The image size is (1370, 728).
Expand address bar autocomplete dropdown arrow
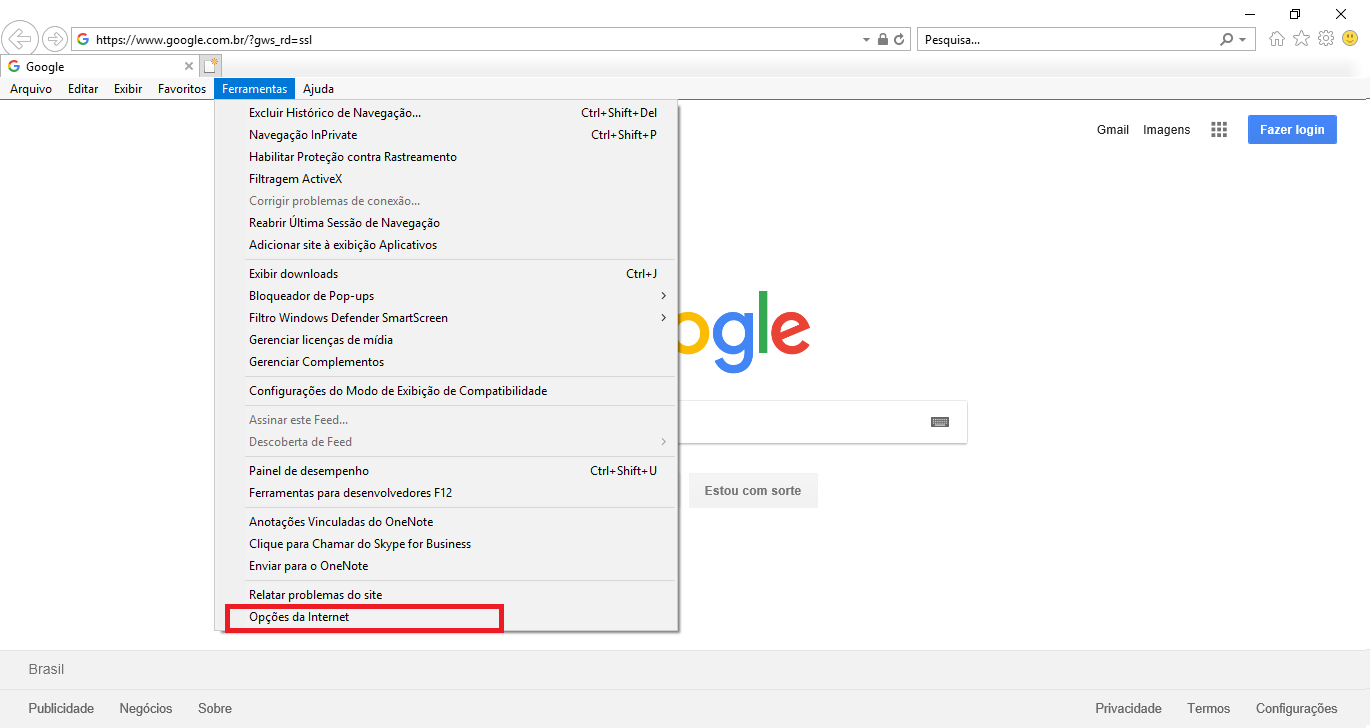click(866, 40)
